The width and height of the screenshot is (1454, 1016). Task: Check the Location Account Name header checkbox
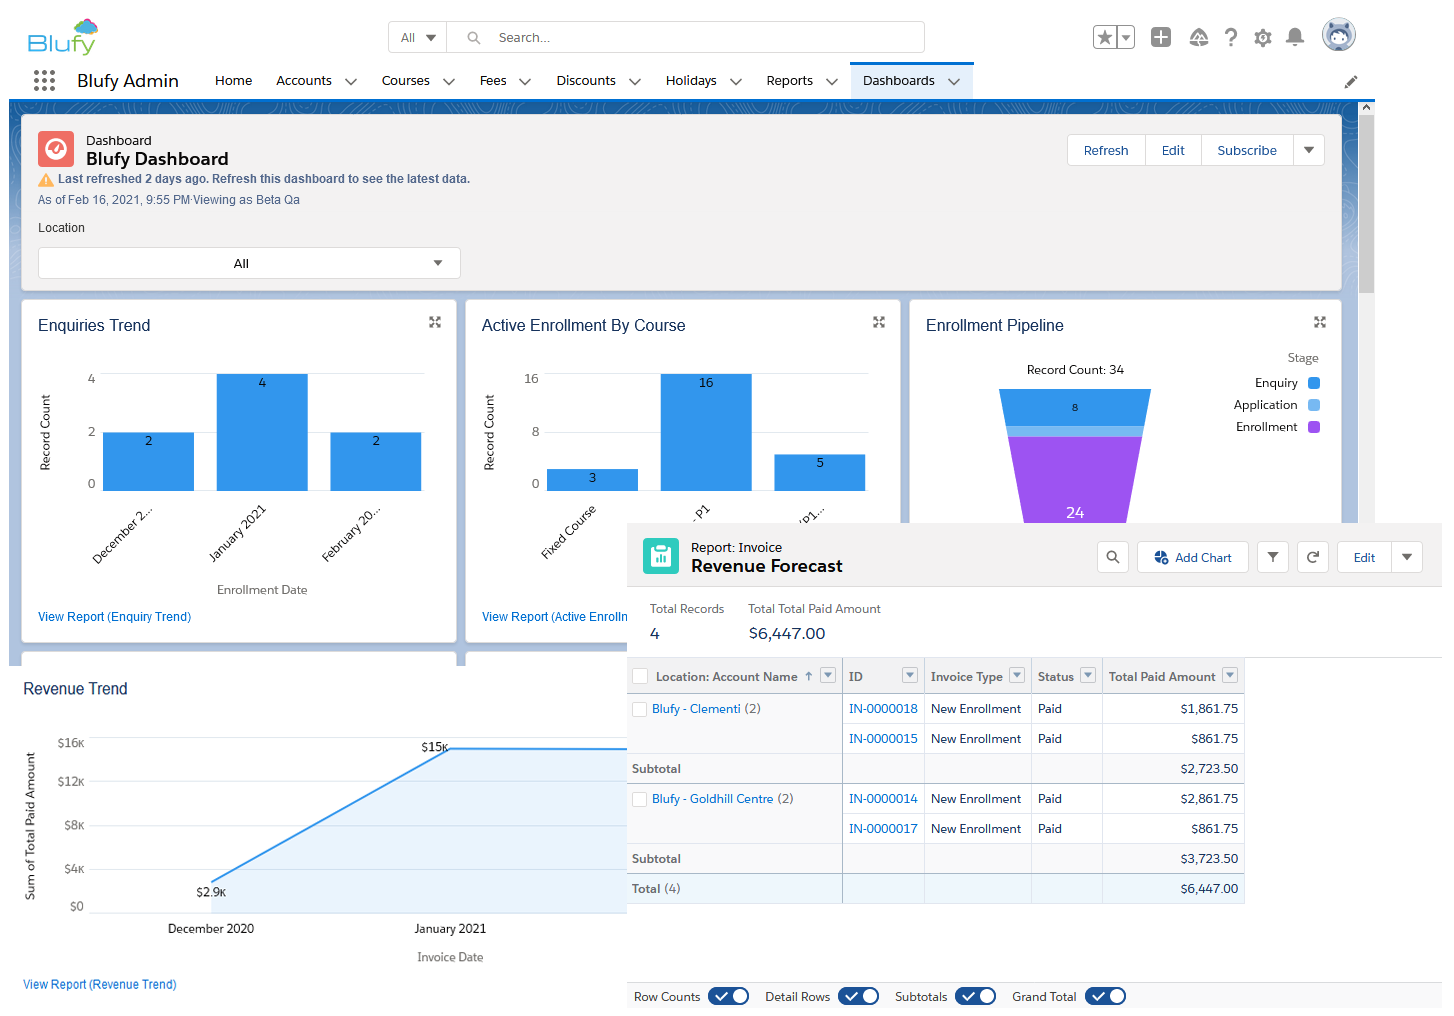pos(641,677)
